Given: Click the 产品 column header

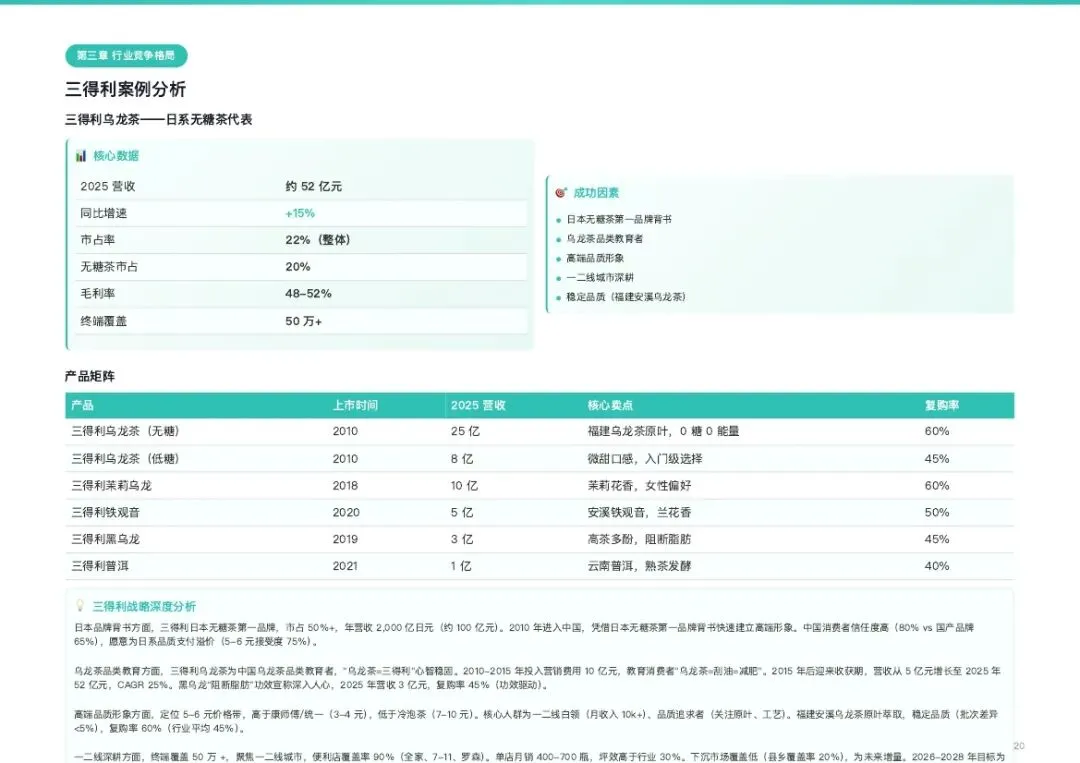Looking at the screenshot, I should click(83, 406).
